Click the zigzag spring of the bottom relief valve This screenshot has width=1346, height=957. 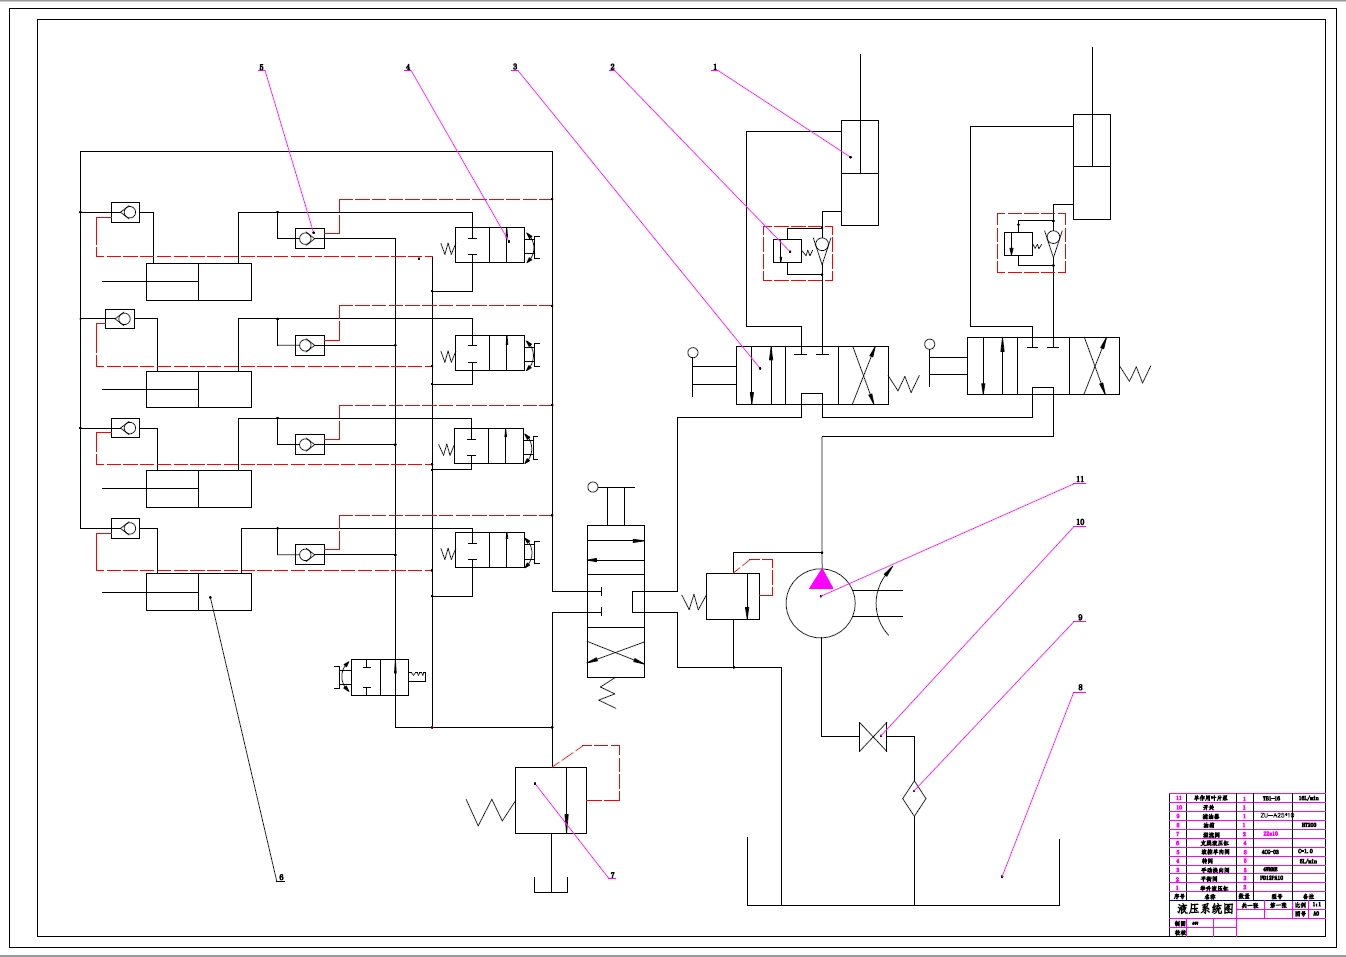(x=490, y=812)
